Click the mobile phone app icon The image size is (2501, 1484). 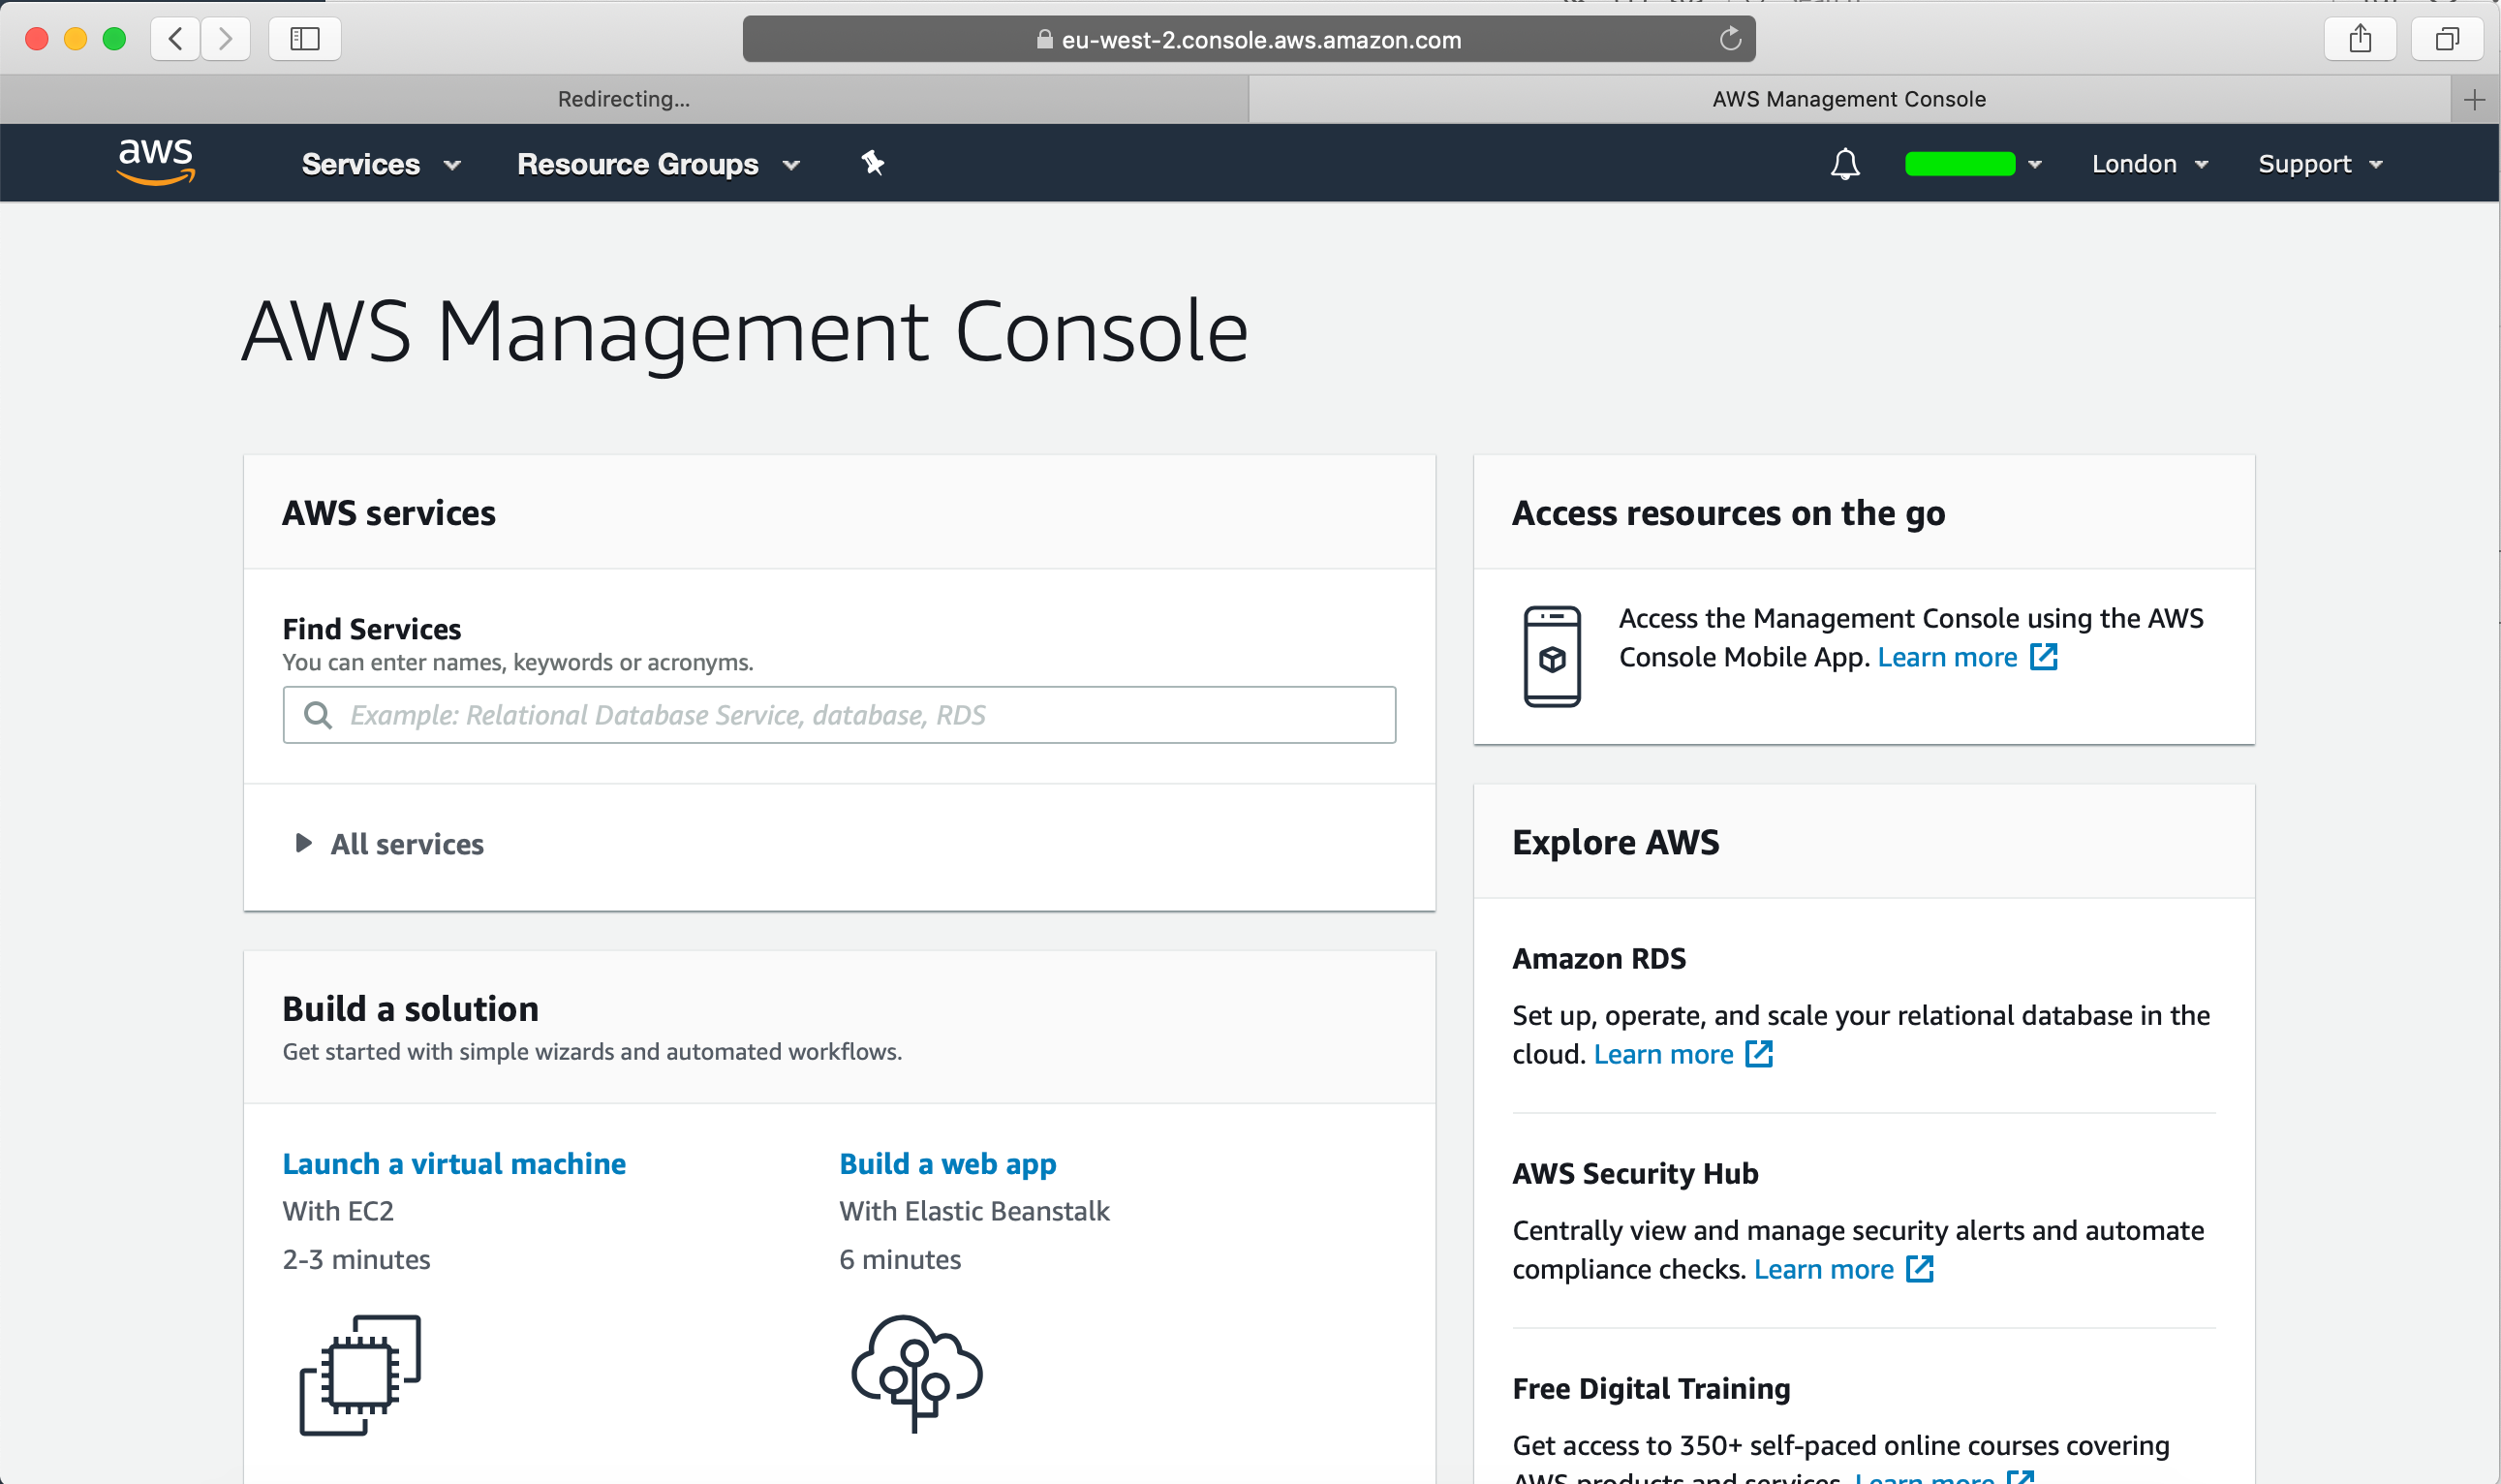tap(1552, 656)
